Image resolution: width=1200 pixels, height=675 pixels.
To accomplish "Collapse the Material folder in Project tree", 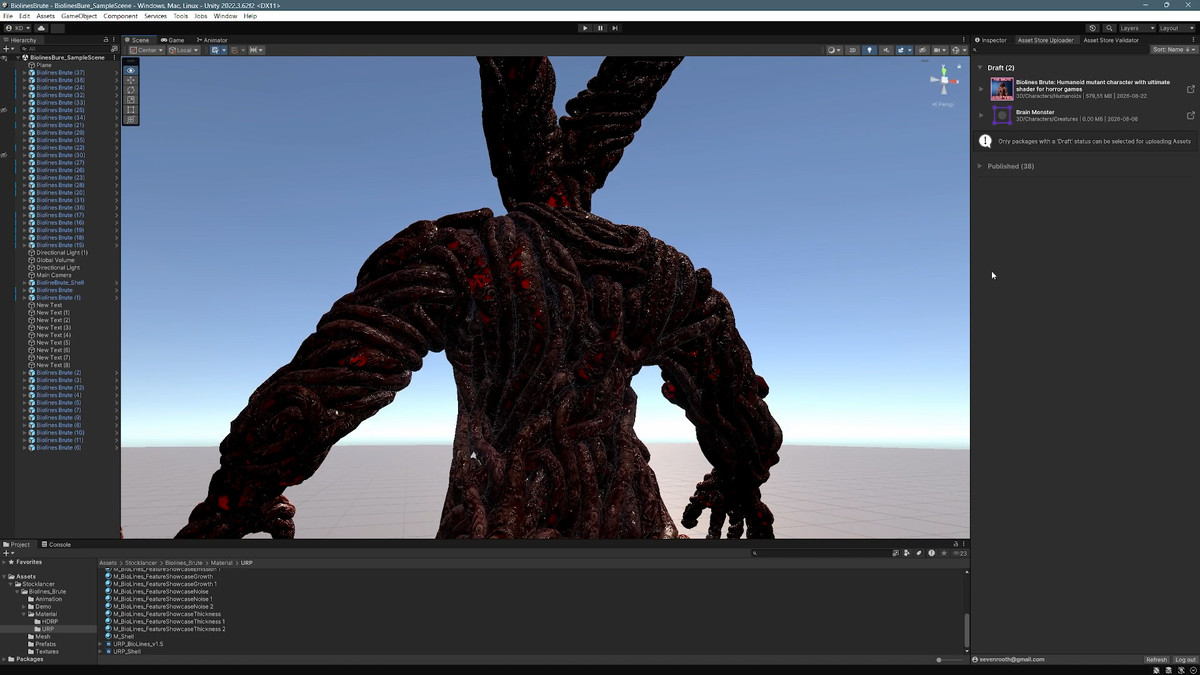I will (24, 614).
